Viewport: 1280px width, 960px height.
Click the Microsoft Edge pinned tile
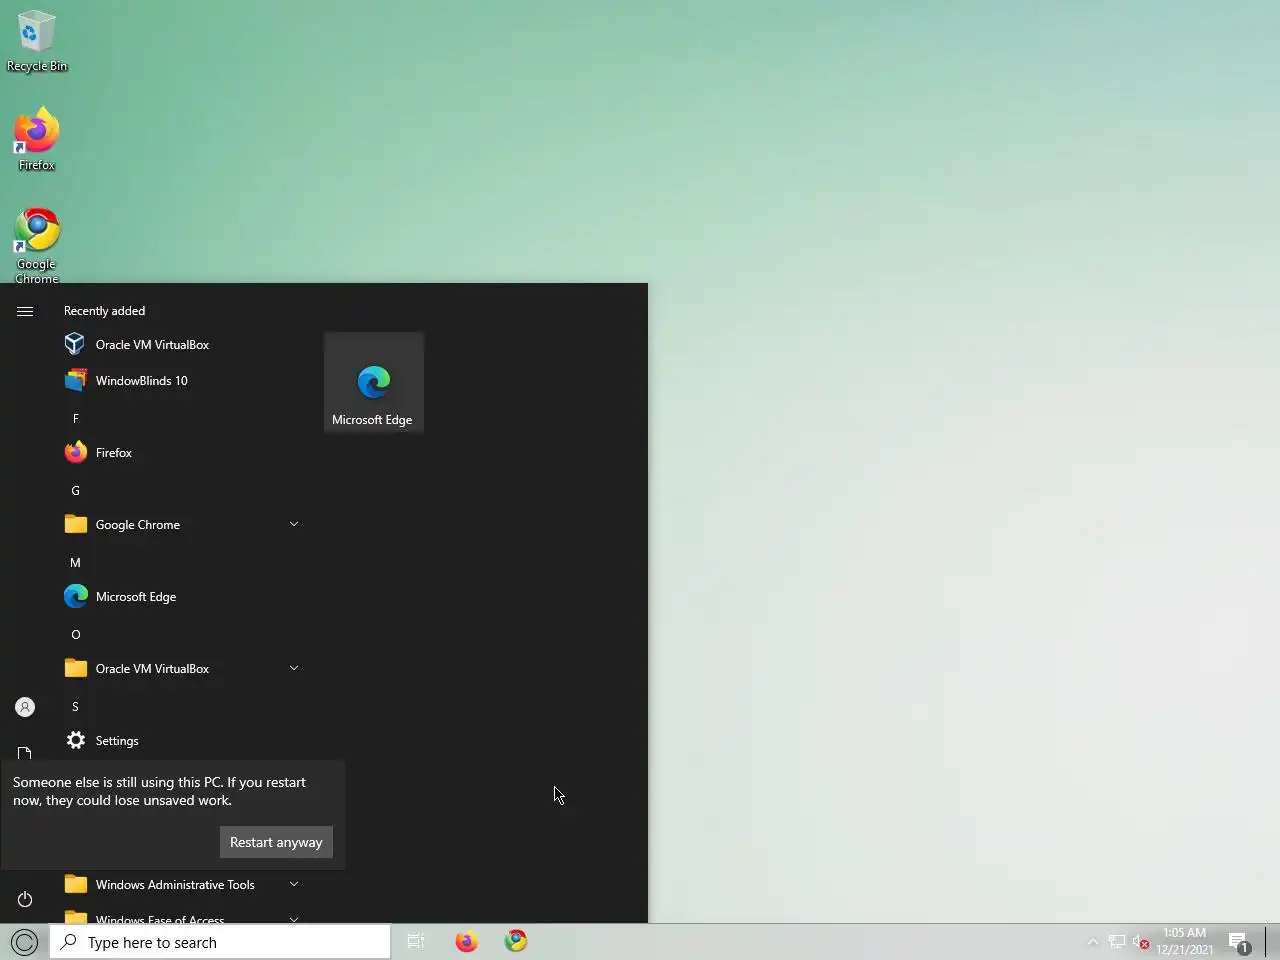click(x=373, y=382)
